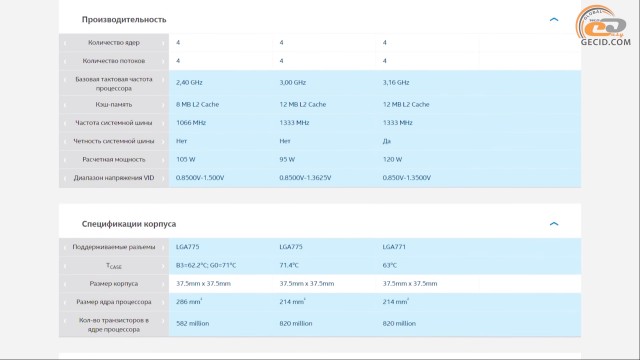The width and height of the screenshot is (640, 360).
Task: Collapse the Спецификации корпуса section chevron
Action: coord(554,224)
